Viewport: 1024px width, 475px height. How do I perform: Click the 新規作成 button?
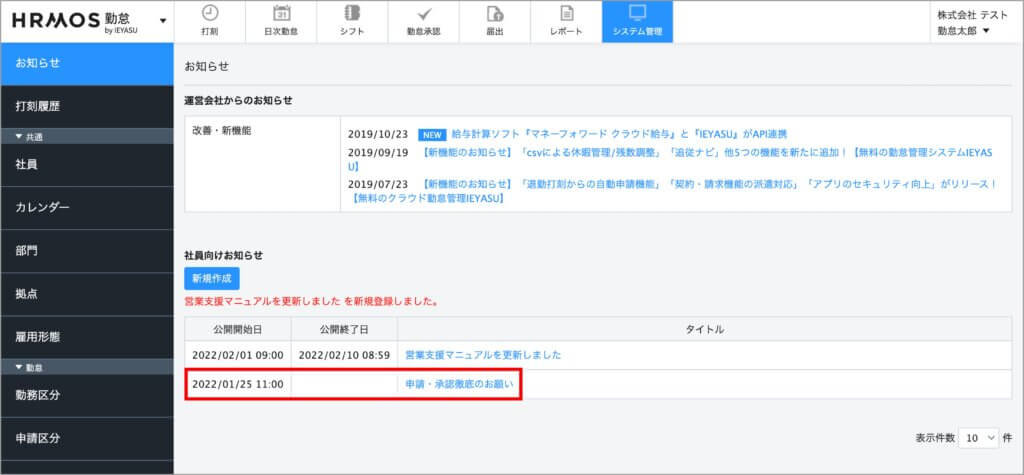pos(212,279)
